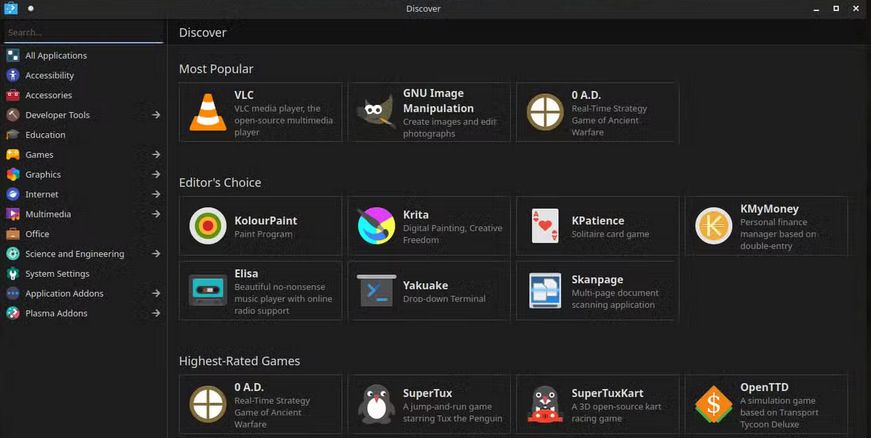The width and height of the screenshot is (871, 438).
Task: Click the Accessories toolbox icon
Action: [x=13, y=95]
